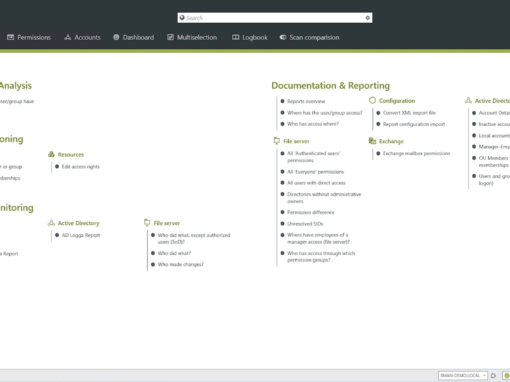Open 'Who did what?' report

pos(174,253)
